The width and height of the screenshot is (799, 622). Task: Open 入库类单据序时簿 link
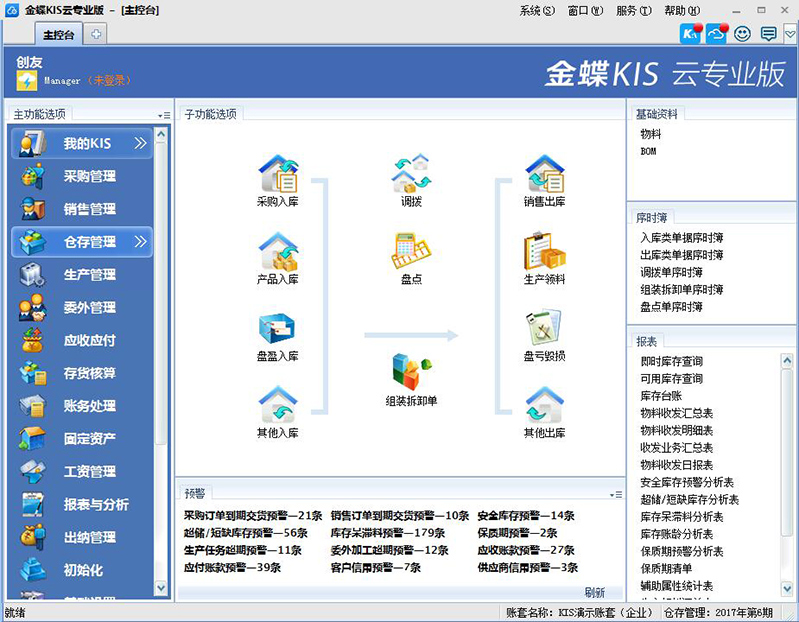pos(682,238)
